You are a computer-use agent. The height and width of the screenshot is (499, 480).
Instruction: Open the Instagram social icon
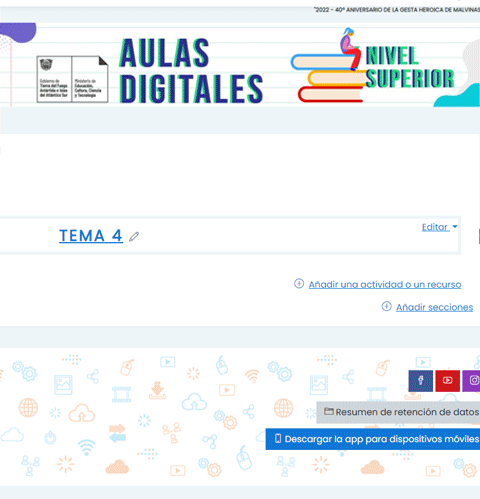point(472,381)
